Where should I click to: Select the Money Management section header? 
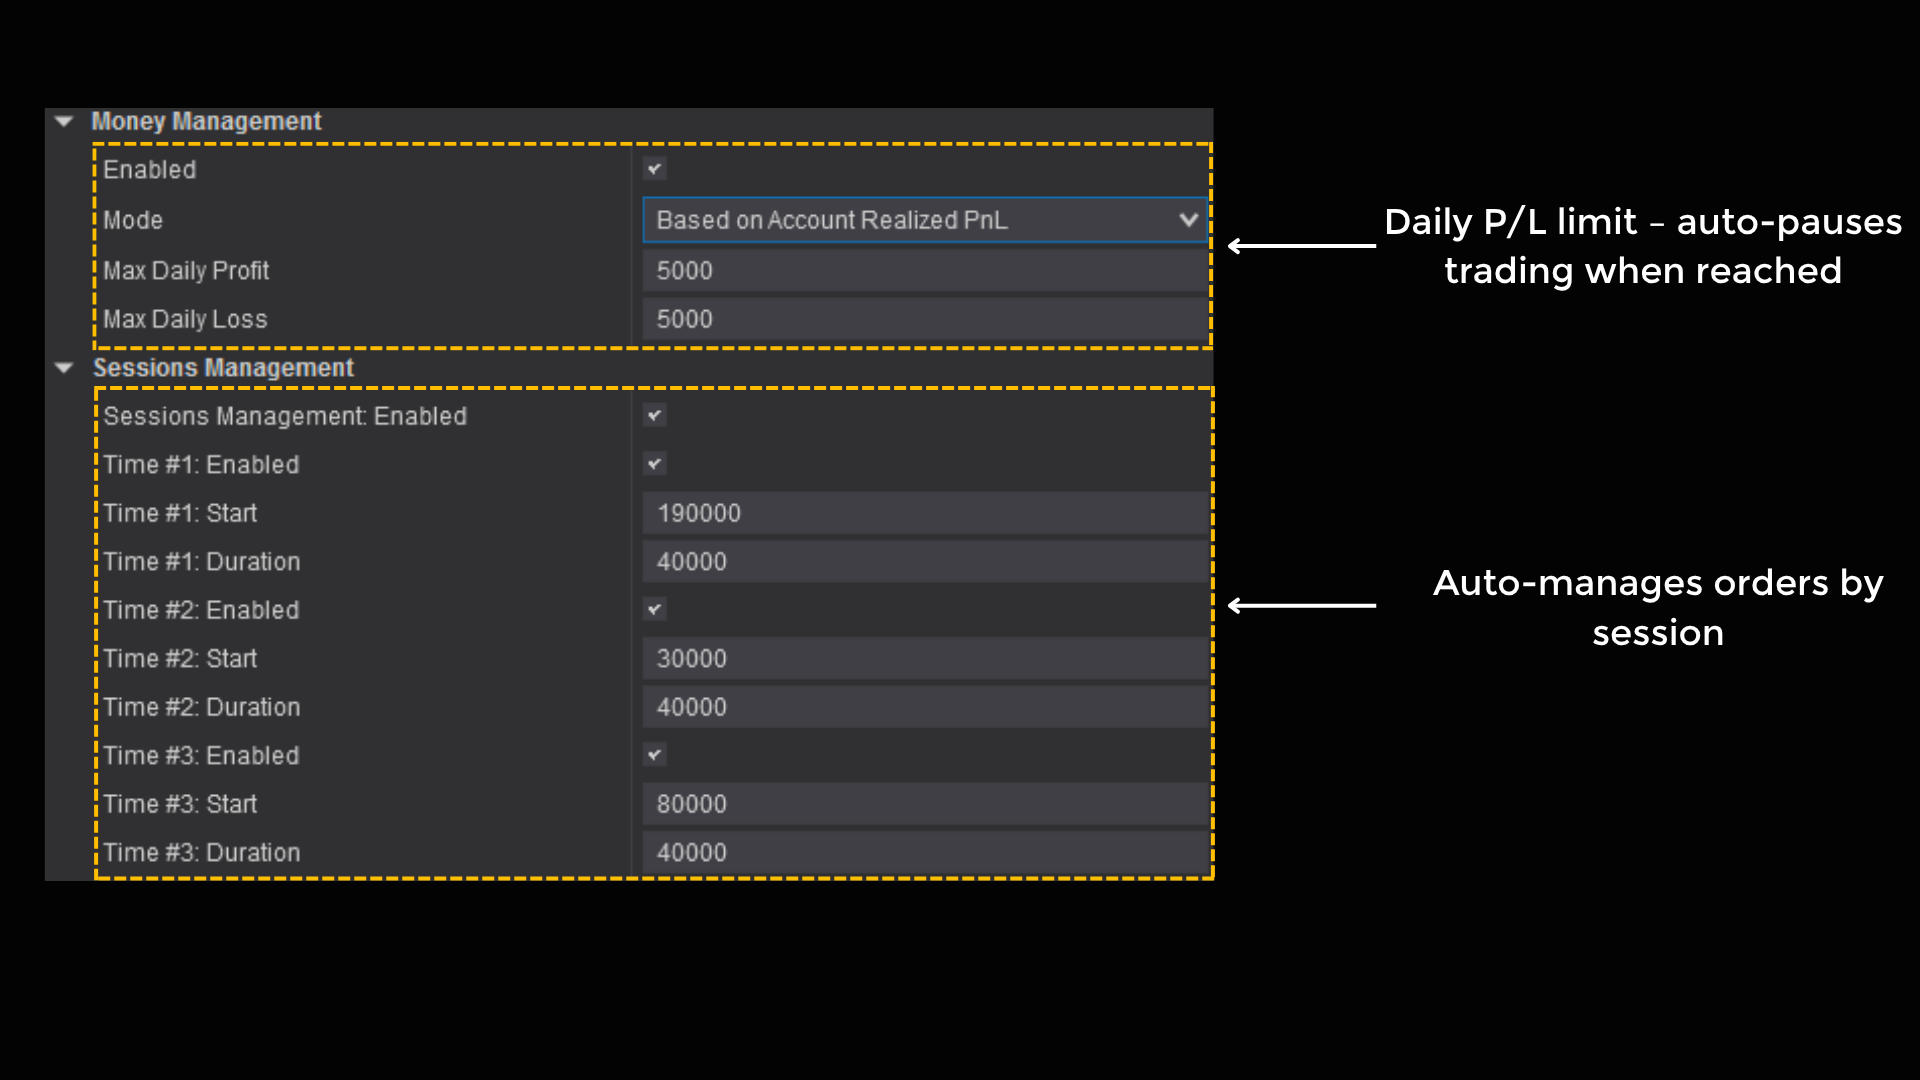[x=206, y=121]
